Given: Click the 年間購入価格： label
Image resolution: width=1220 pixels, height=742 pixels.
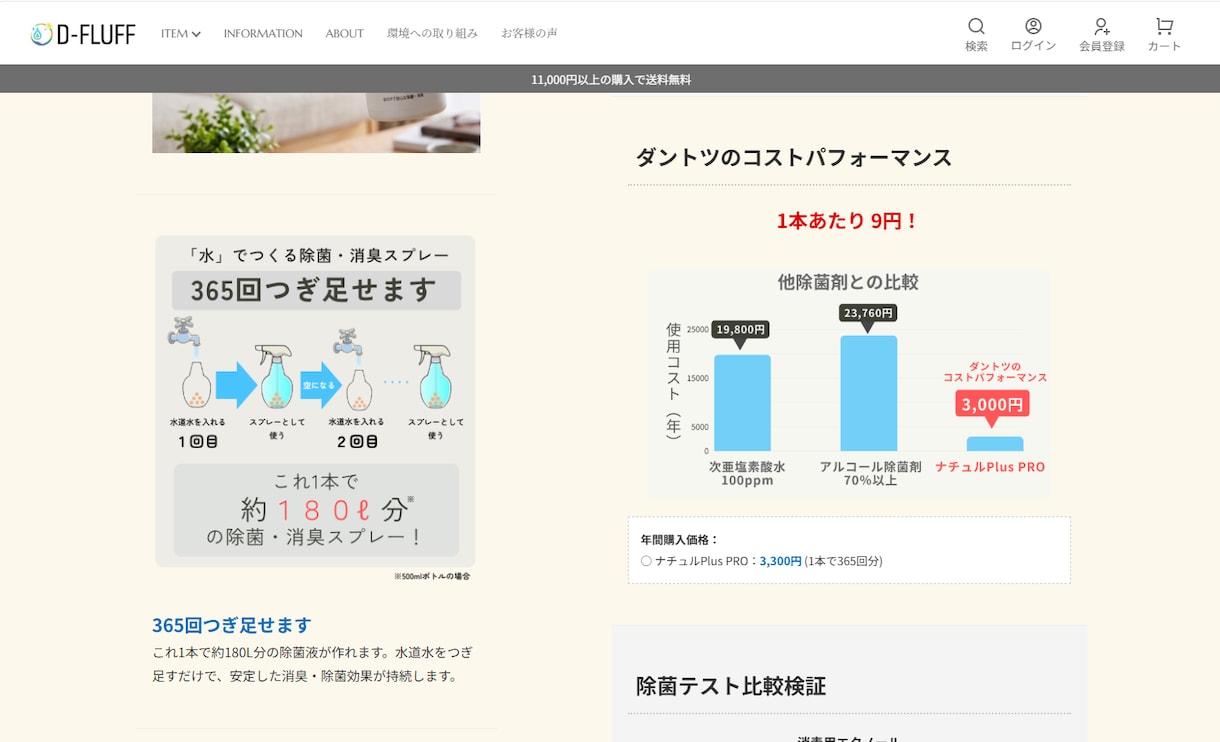Looking at the screenshot, I should coord(680,539).
